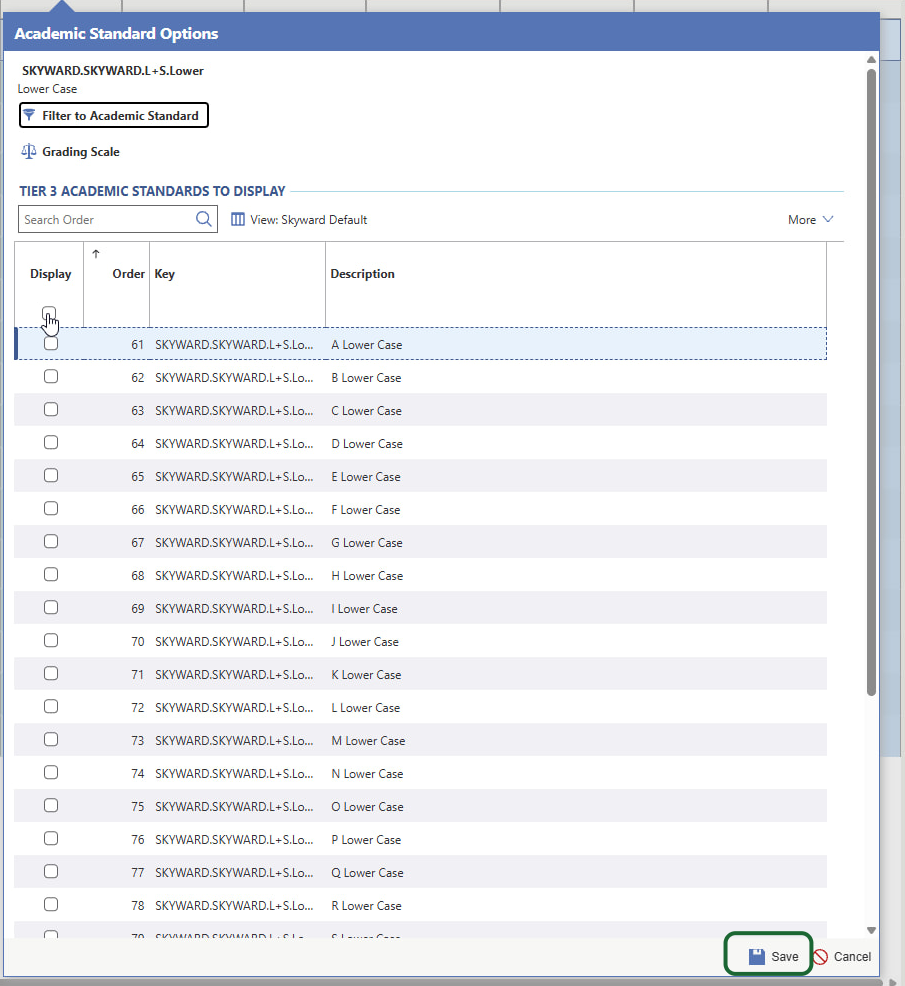The width and height of the screenshot is (905, 986).
Task: Click the Cancel button
Action: pyautogui.click(x=842, y=956)
